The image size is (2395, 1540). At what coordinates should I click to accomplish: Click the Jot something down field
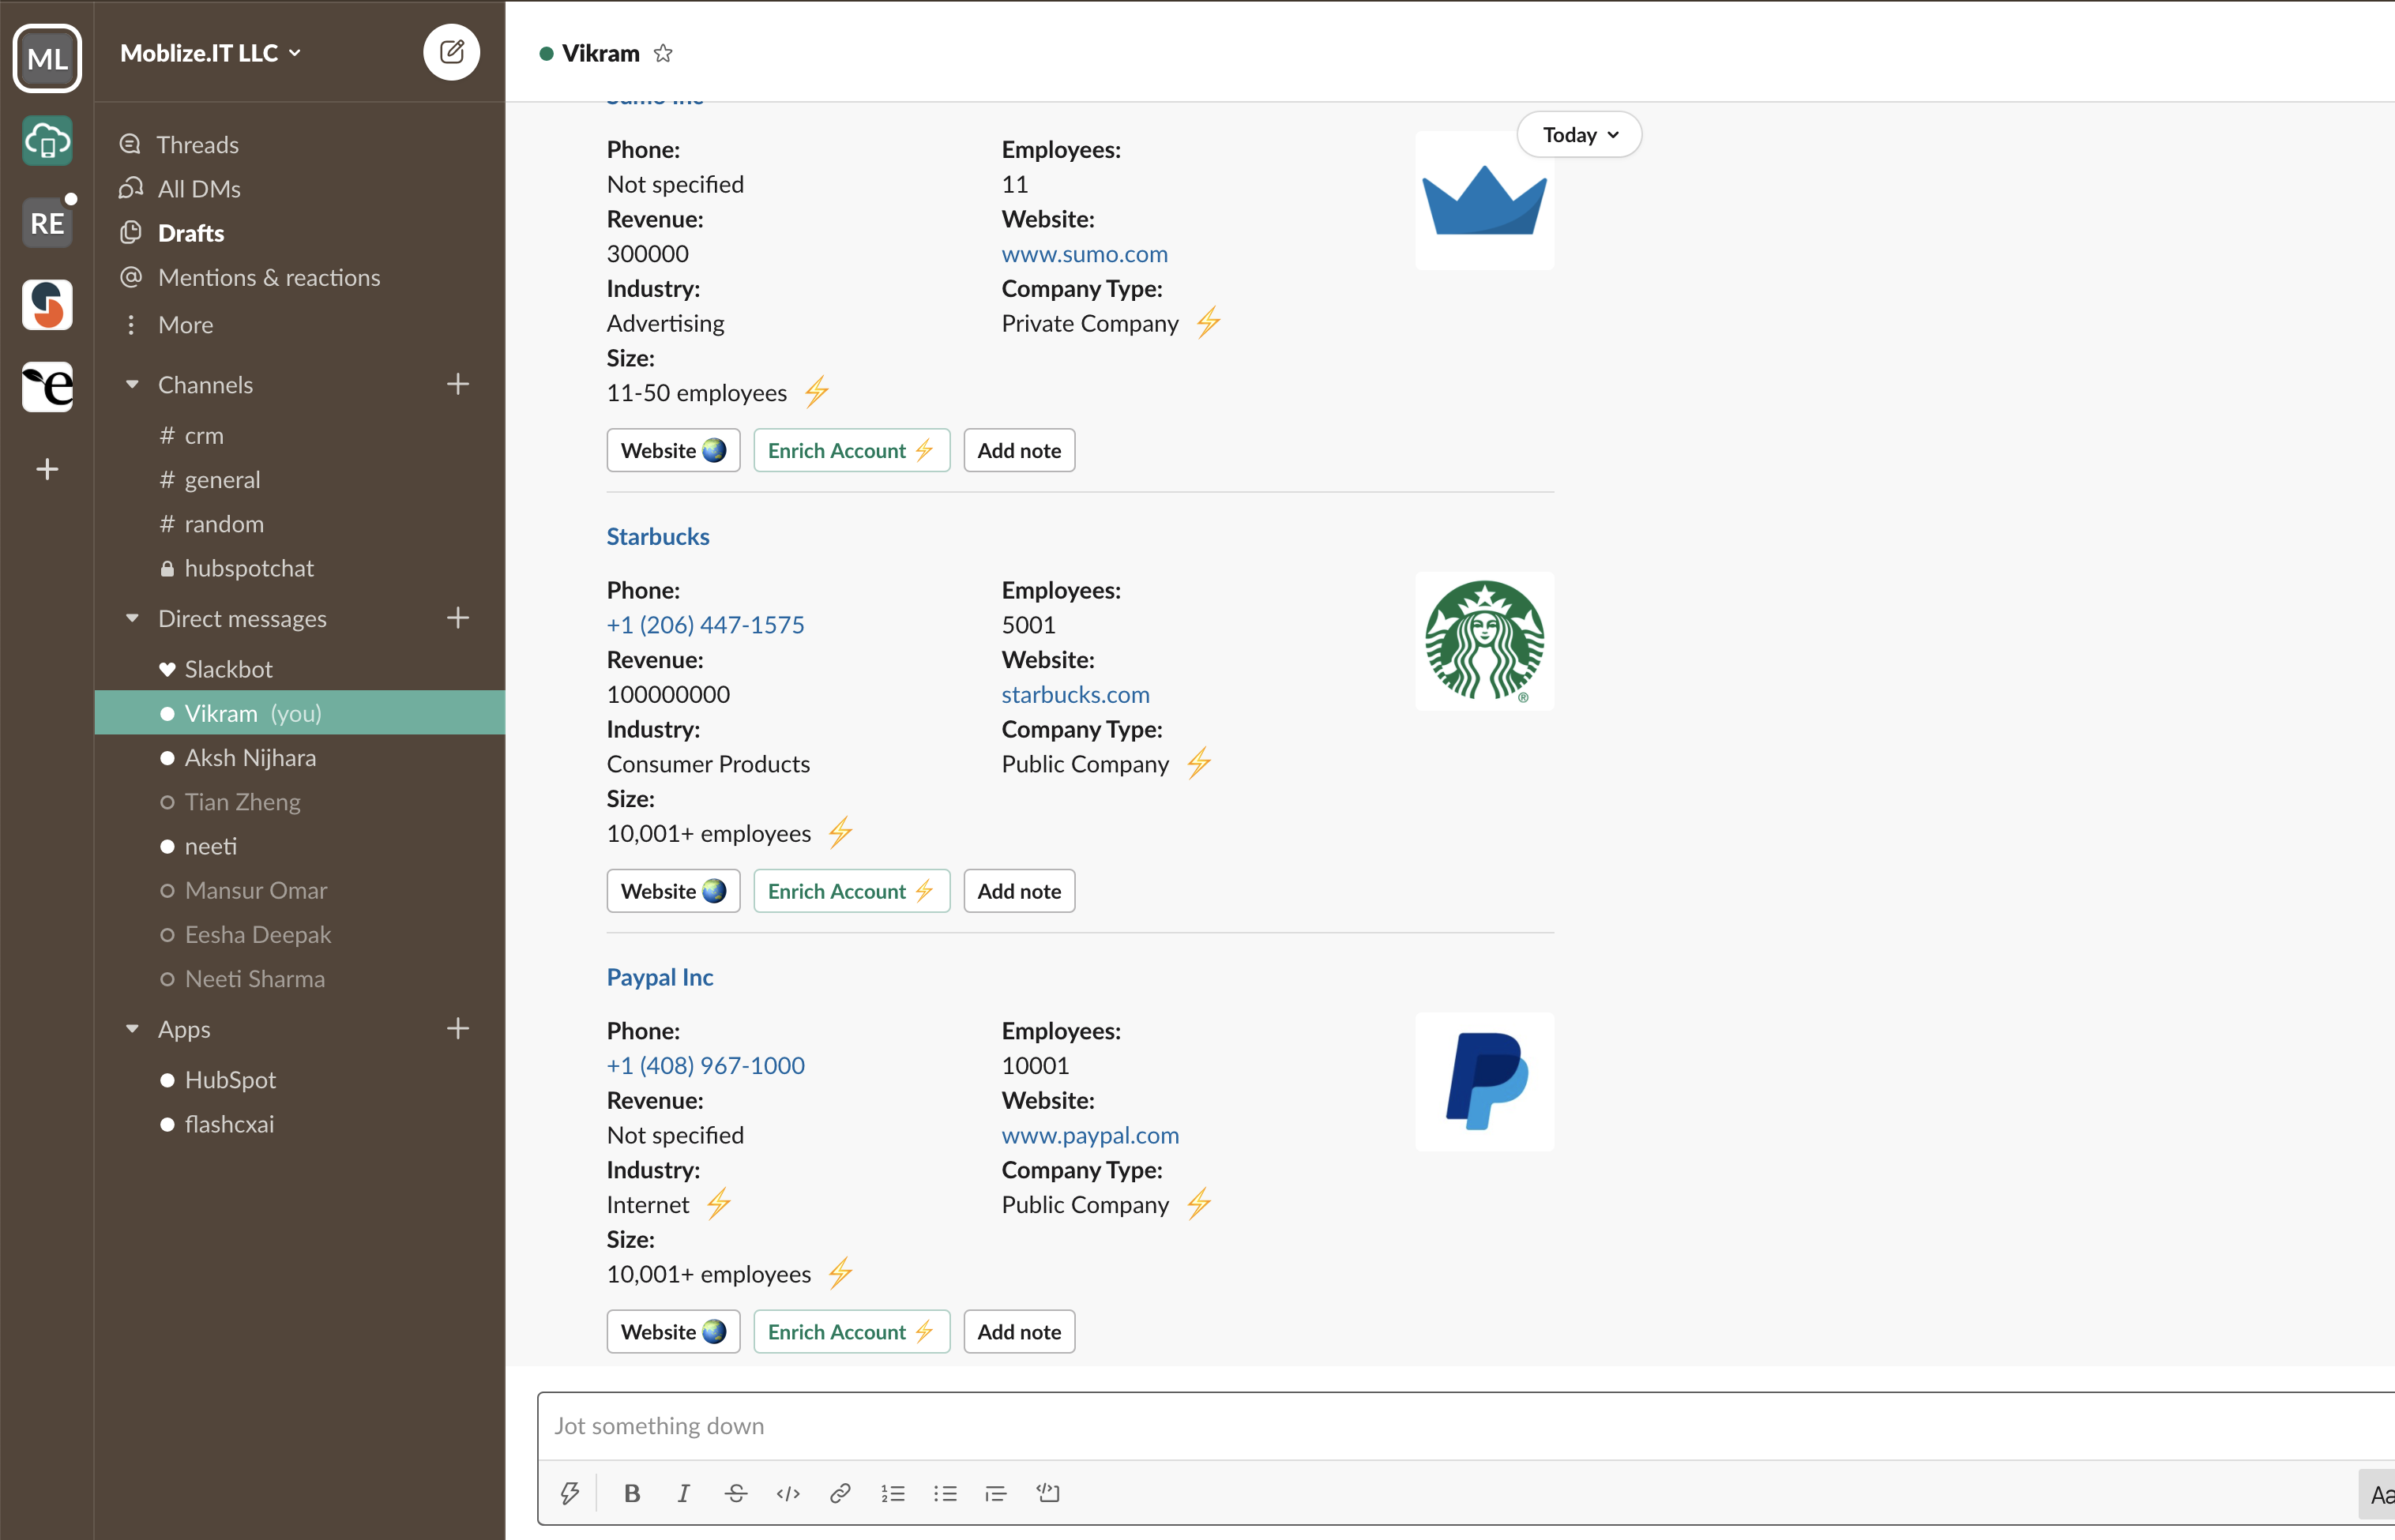click(1400, 1425)
